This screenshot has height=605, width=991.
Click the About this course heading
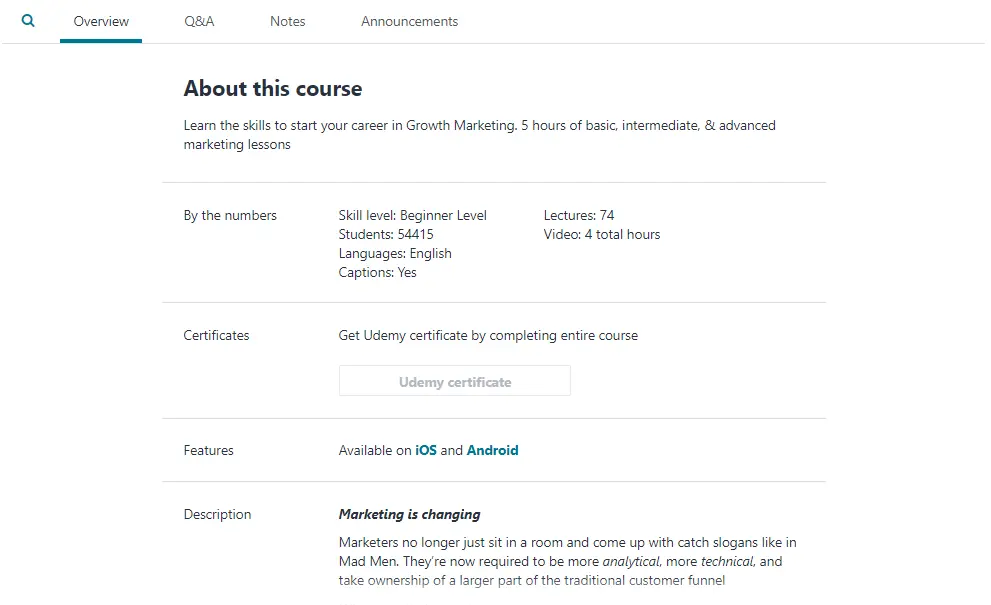(x=272, y=89)
